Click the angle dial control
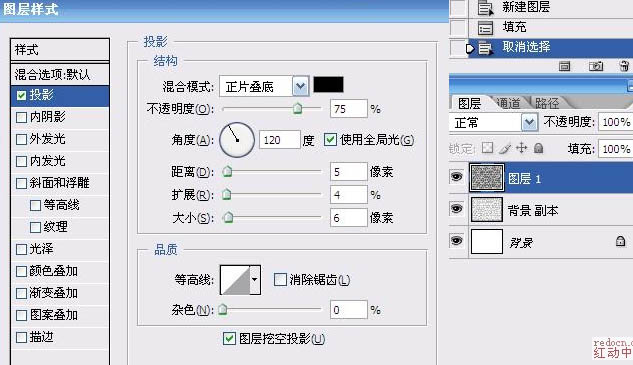Viewport: 633px width, 365px height. [x=237, y=140]
